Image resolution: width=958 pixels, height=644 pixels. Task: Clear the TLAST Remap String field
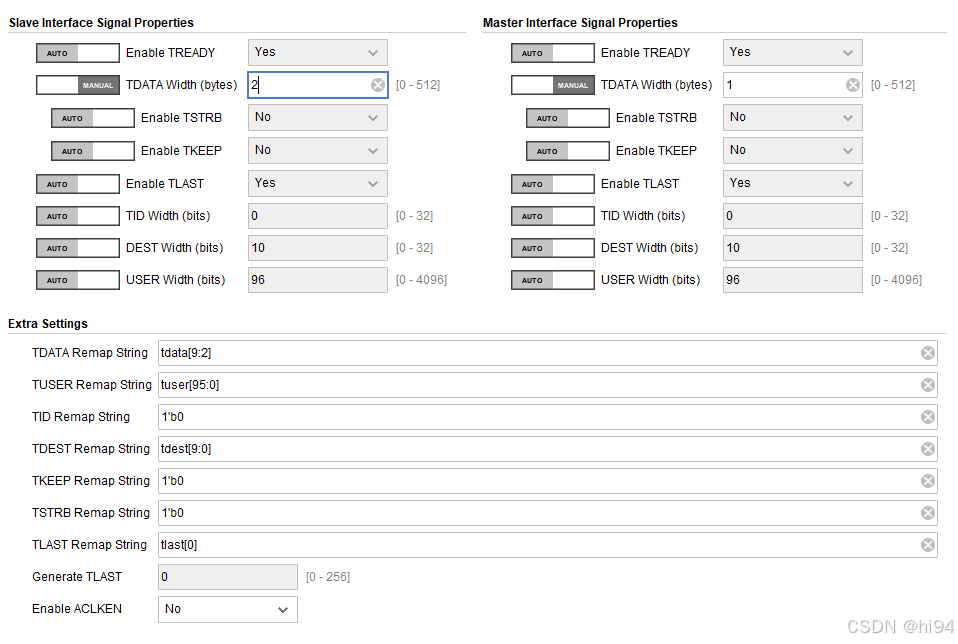927,545
